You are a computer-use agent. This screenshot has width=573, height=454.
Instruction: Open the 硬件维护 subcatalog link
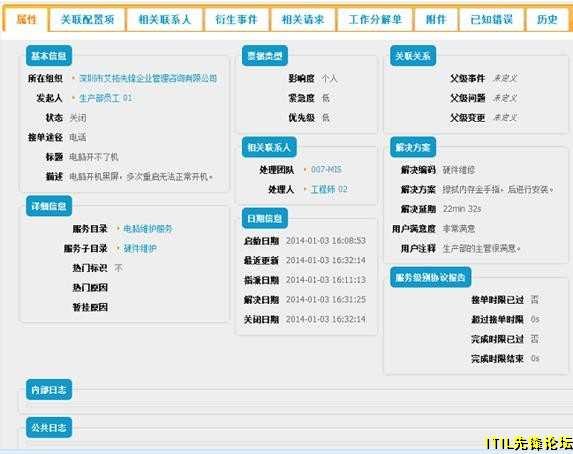pos(140,249)
